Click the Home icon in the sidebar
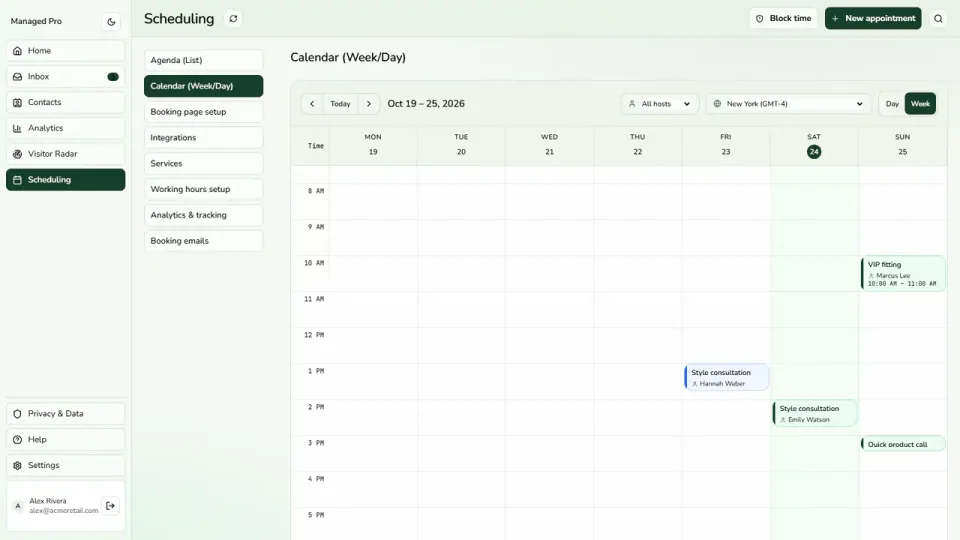This screenshot has width=960, height=540. pos(17,51)
